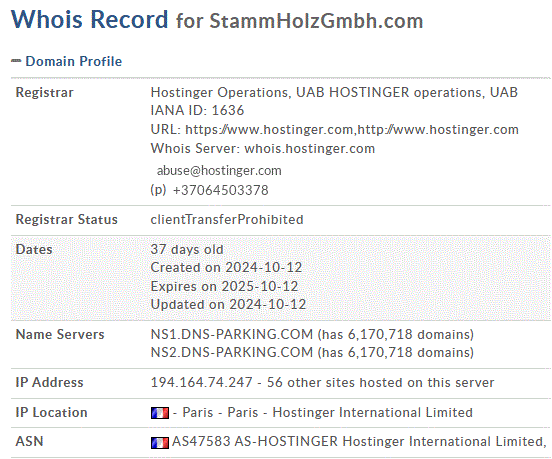The image size is (552, 459).
Task: Click the clientTransferProhibited status
Action: 227,220
